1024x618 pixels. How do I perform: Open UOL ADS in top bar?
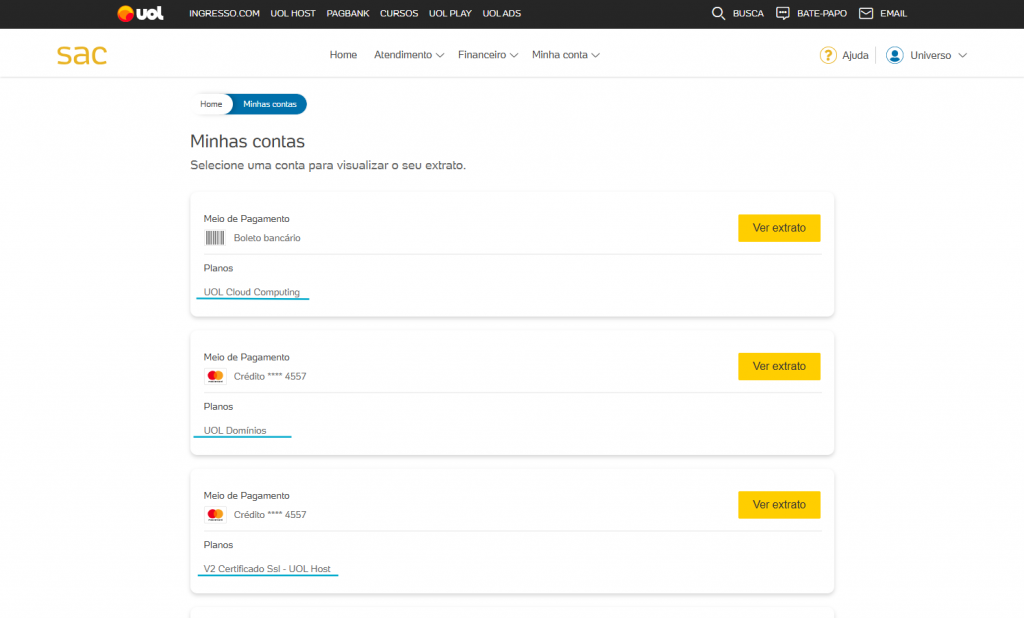pos(502,13)
